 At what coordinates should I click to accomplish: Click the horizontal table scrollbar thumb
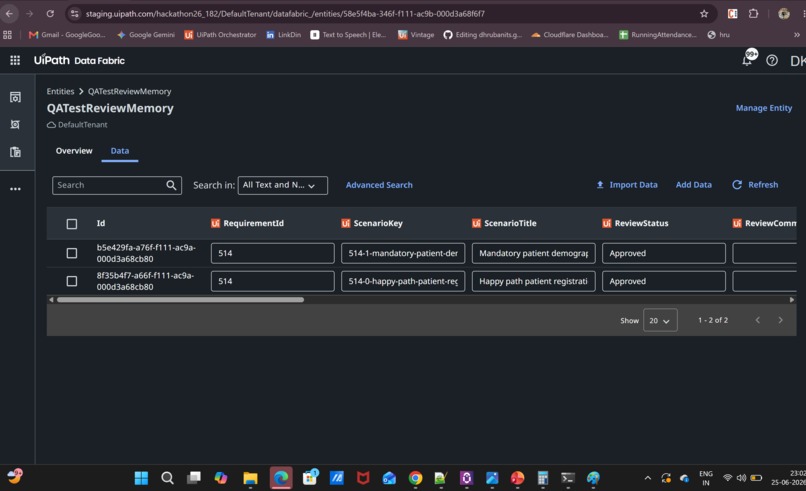(180, 300)
